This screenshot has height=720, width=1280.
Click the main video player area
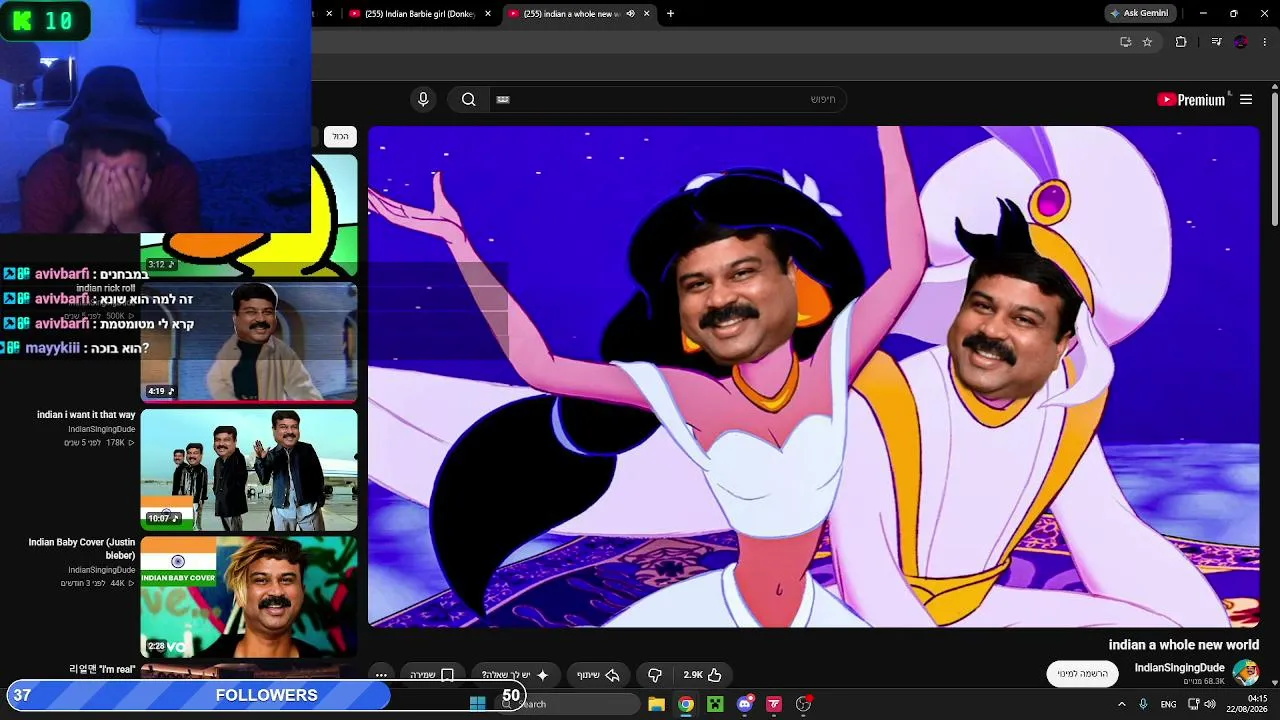coord(813,376)
